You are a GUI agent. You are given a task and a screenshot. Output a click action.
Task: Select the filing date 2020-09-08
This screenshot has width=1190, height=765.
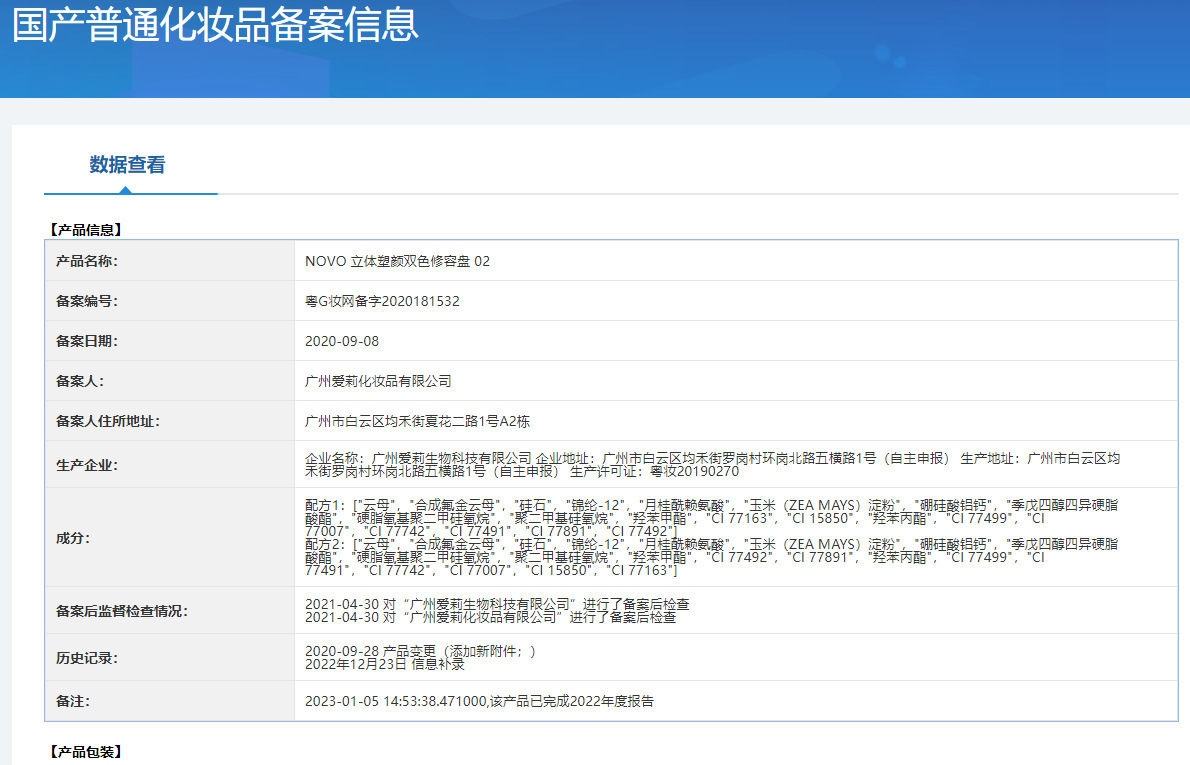pos(342,342)
